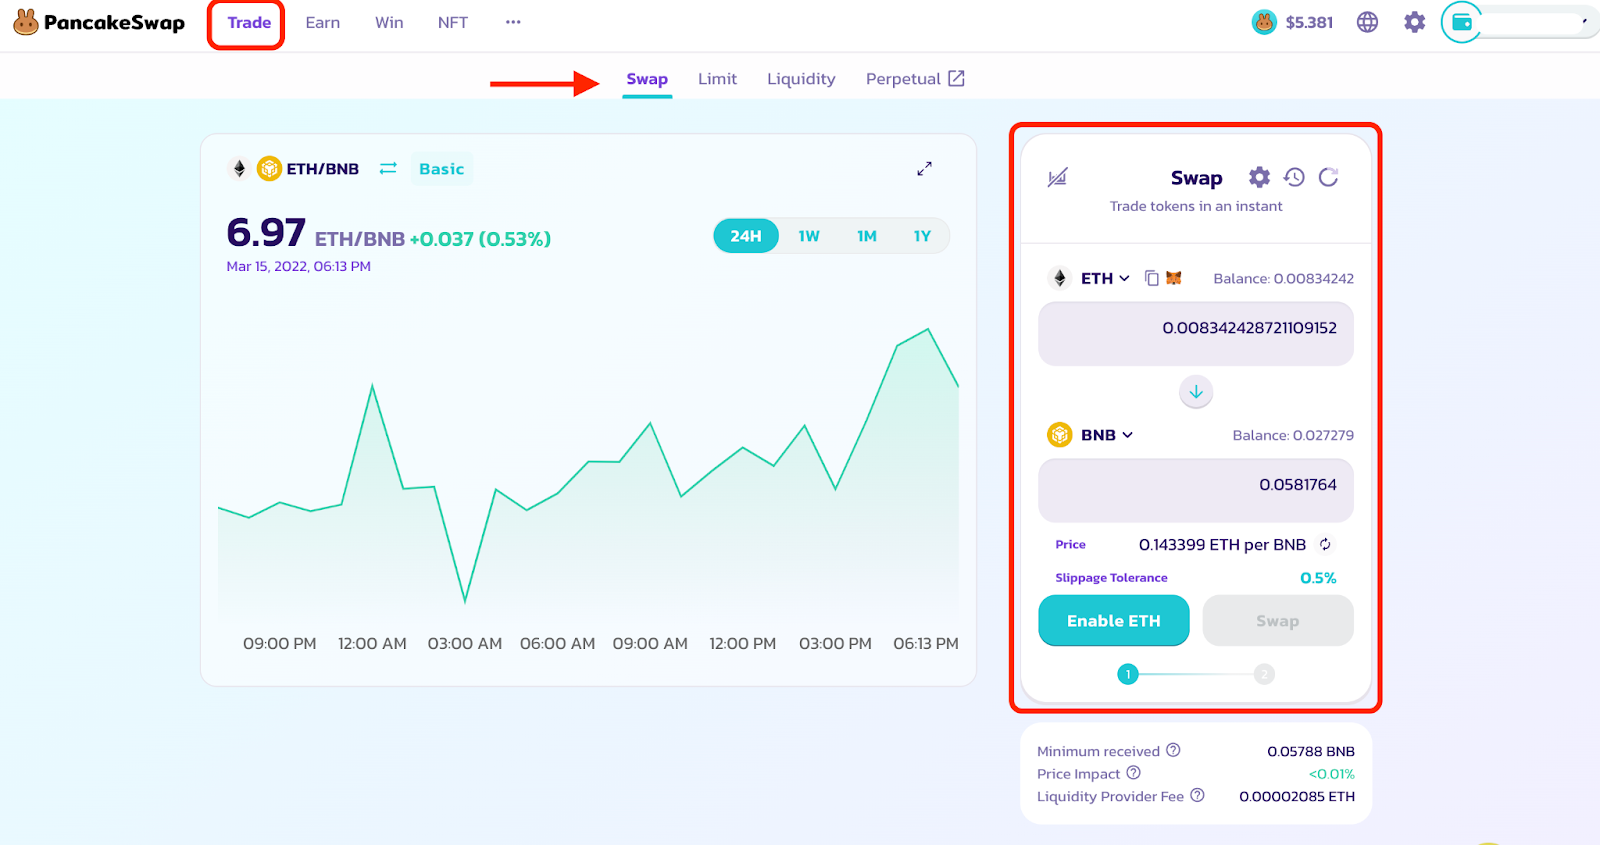Click the <0.01% price impact value
The width and height of the screenshot is (1600, 845).
coord(1331,774)
